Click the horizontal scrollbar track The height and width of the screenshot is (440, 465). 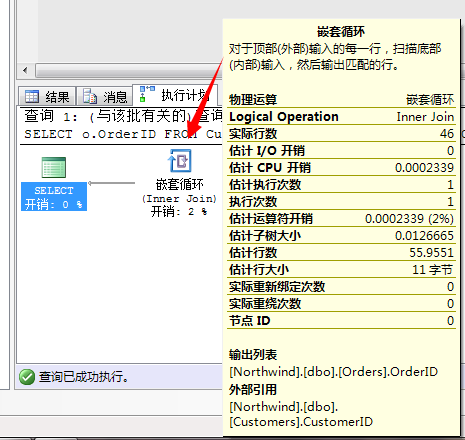[128, 71]
